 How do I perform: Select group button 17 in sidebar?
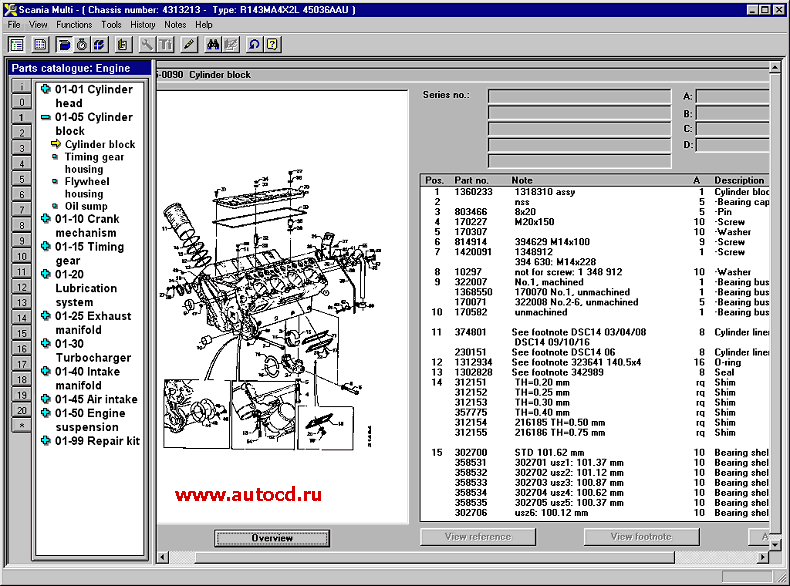click(21, 364)
